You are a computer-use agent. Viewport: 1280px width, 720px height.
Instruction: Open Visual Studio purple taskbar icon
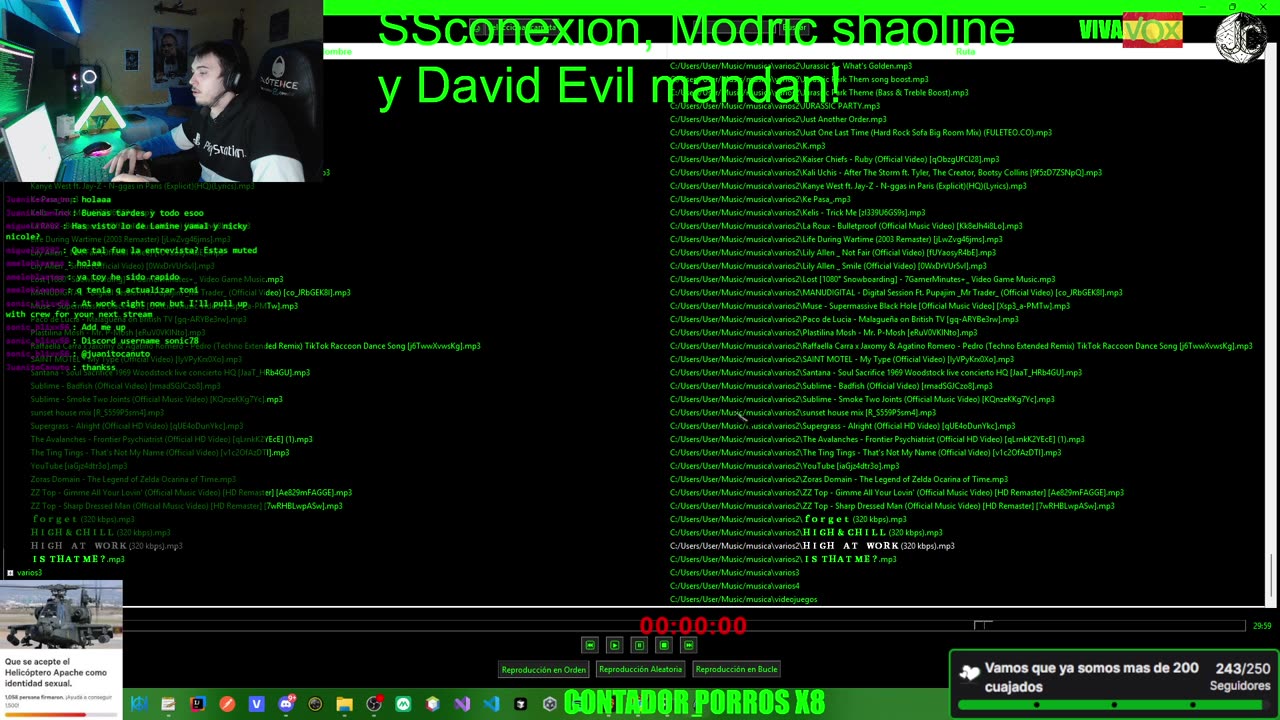(462, 704)
